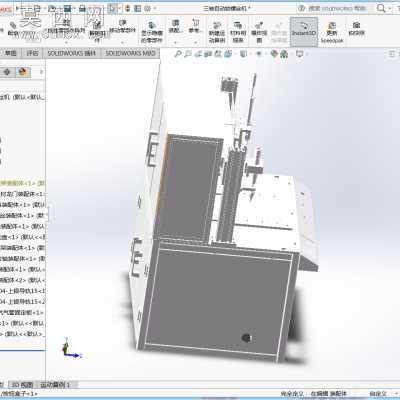400x400 pixels.
Task: Click Previous View icon
Action: (x=199, y=54)
